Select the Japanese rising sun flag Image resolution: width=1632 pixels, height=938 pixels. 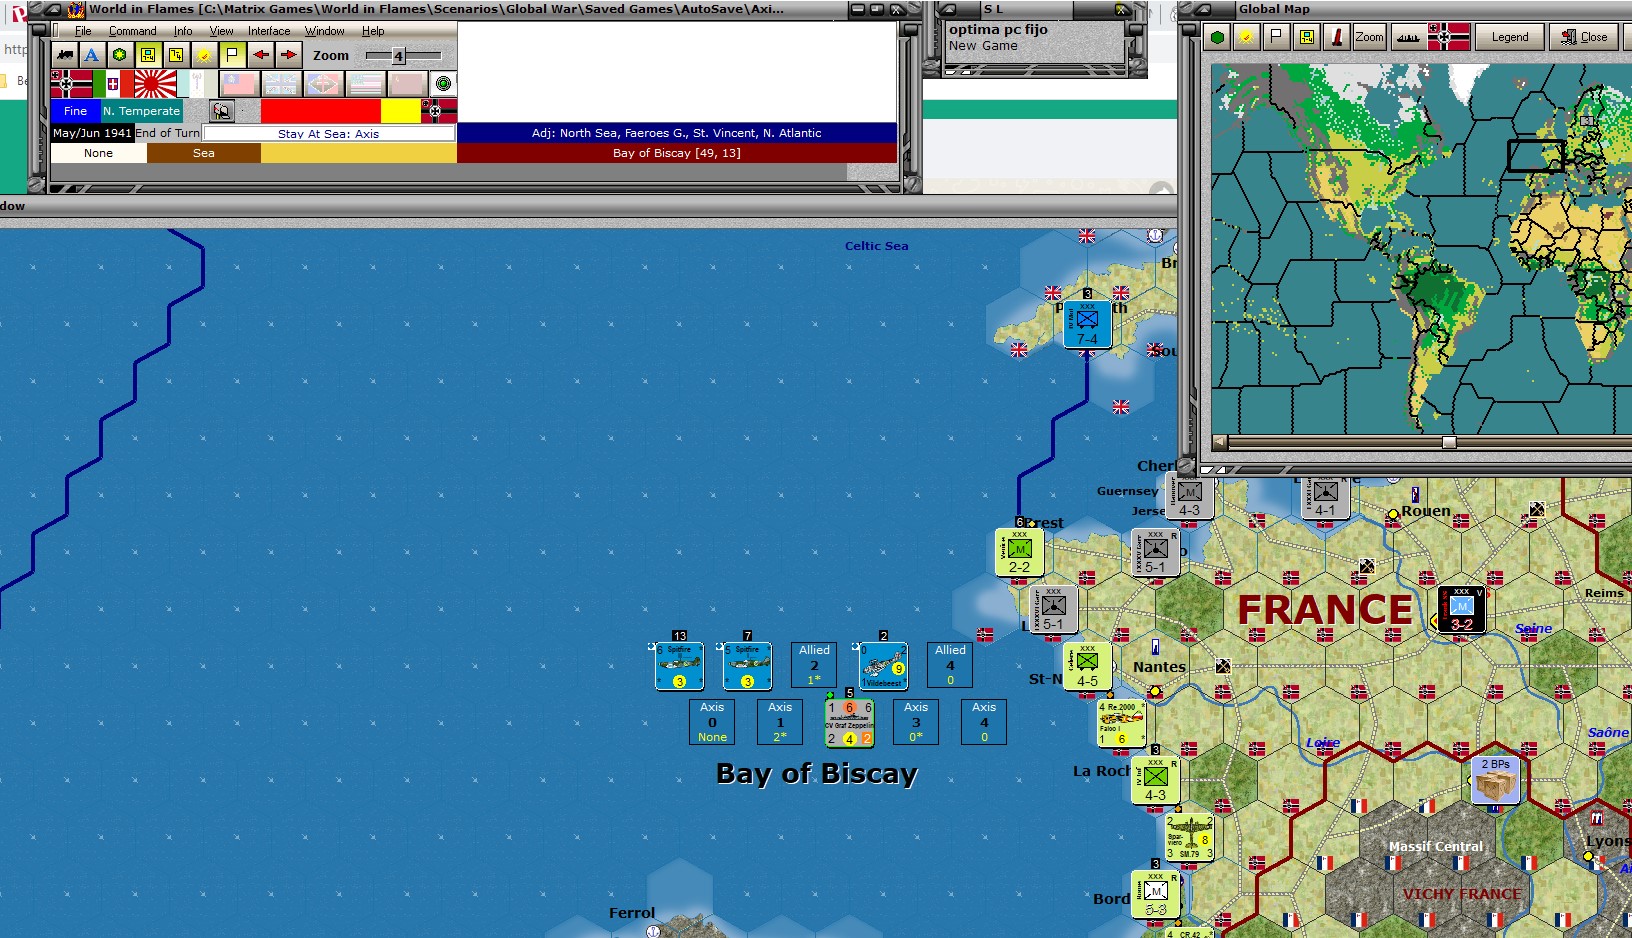pyautogui.click(x=155, y=84)
